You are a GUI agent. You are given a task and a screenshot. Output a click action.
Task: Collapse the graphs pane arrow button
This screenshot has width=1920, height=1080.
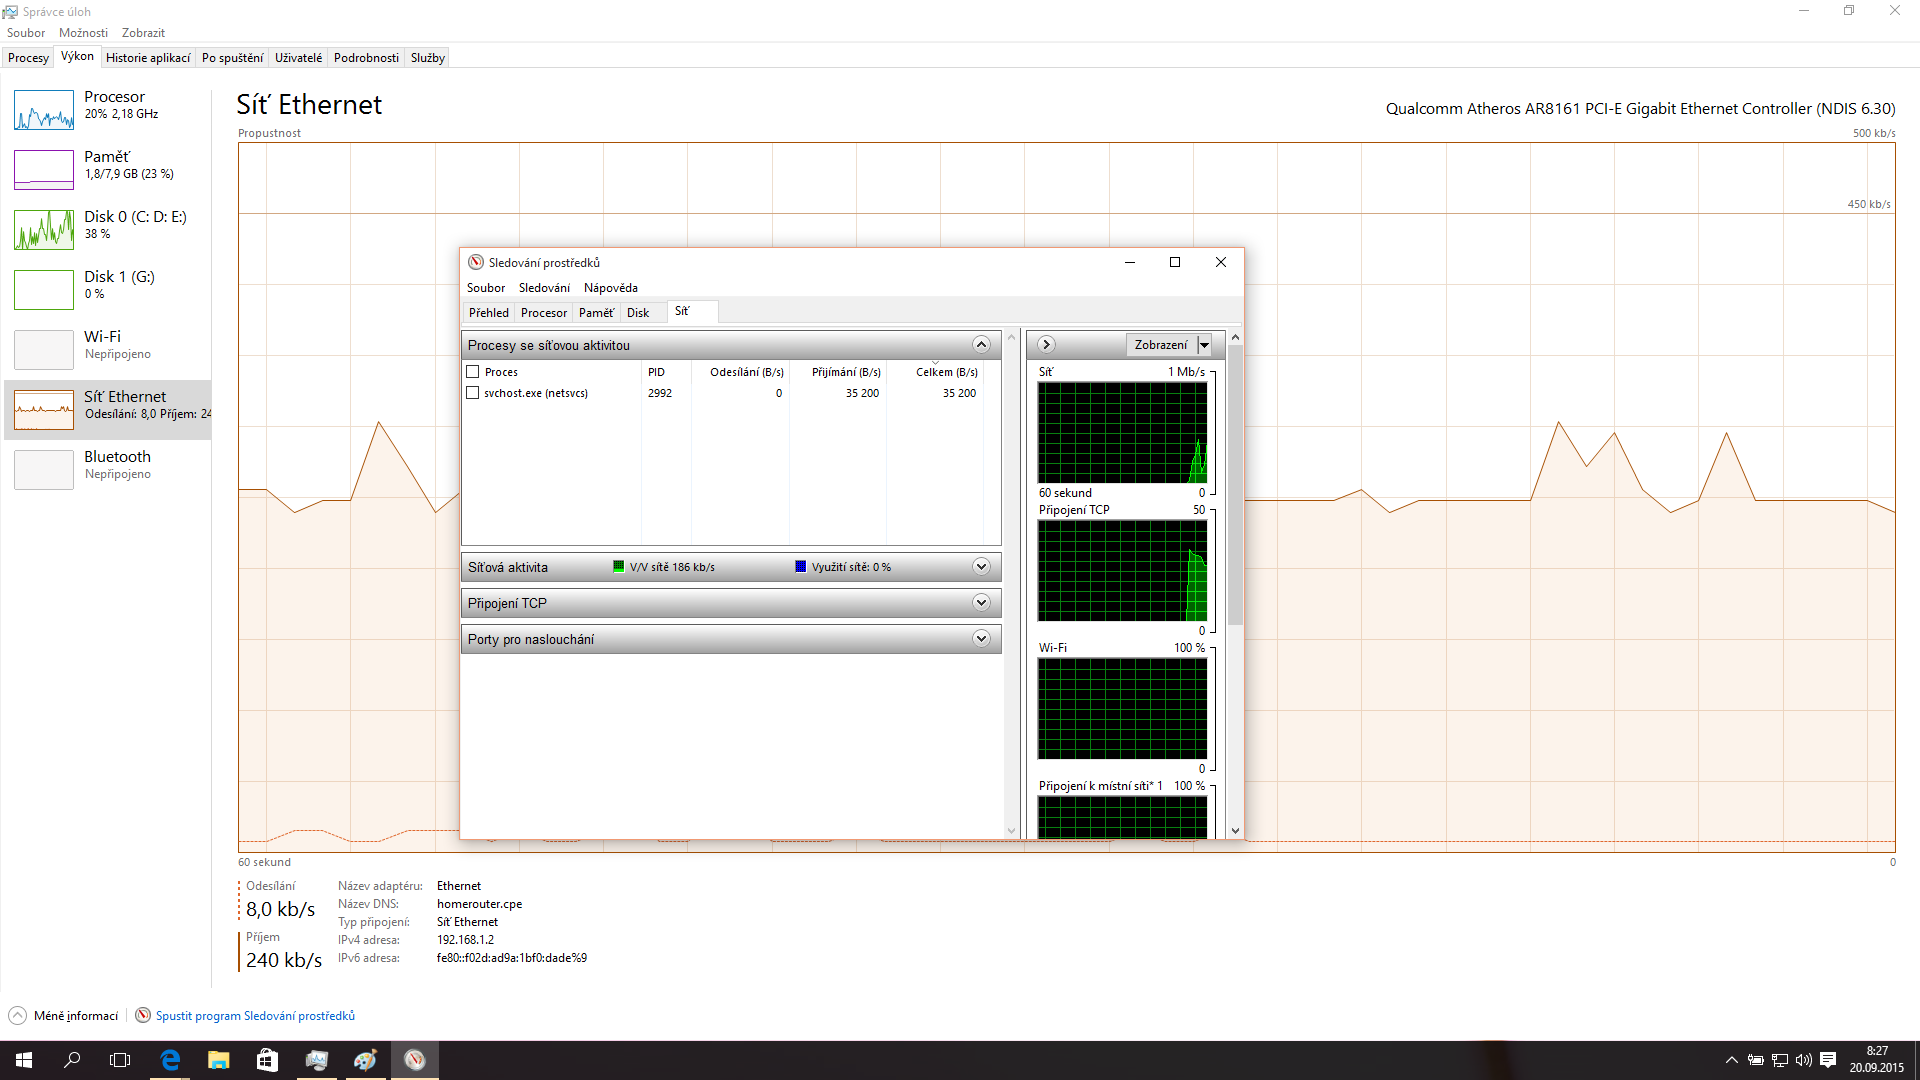pyautogui.click(x=1046, y=345)
